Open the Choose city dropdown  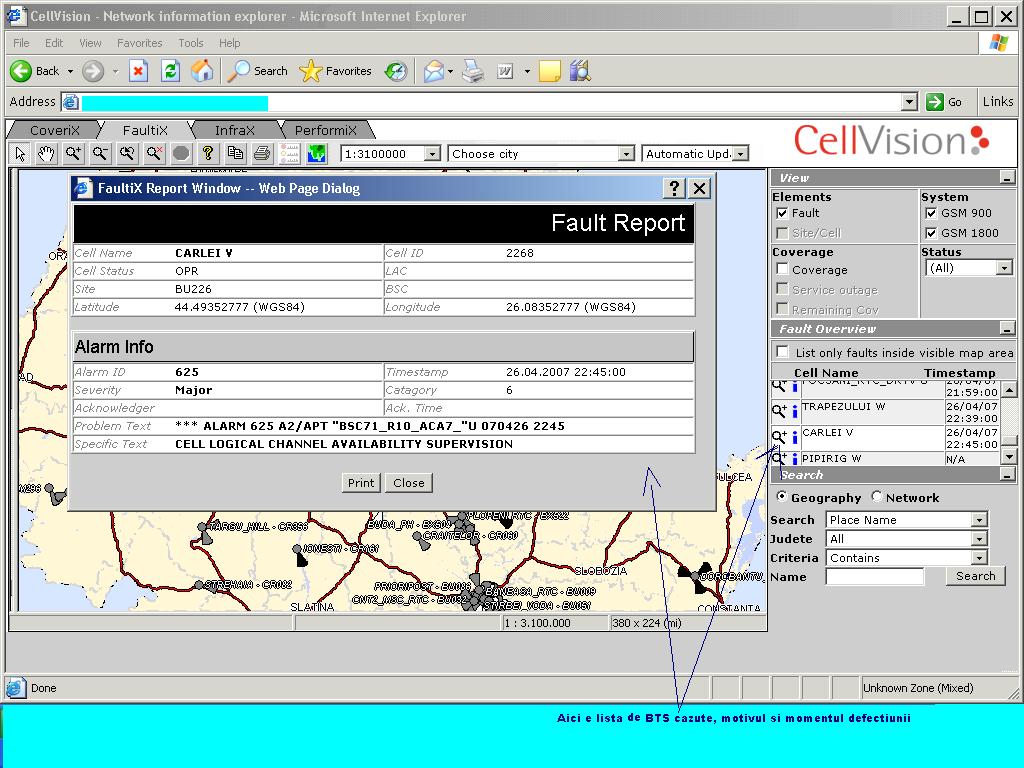(x=626, y=154)
